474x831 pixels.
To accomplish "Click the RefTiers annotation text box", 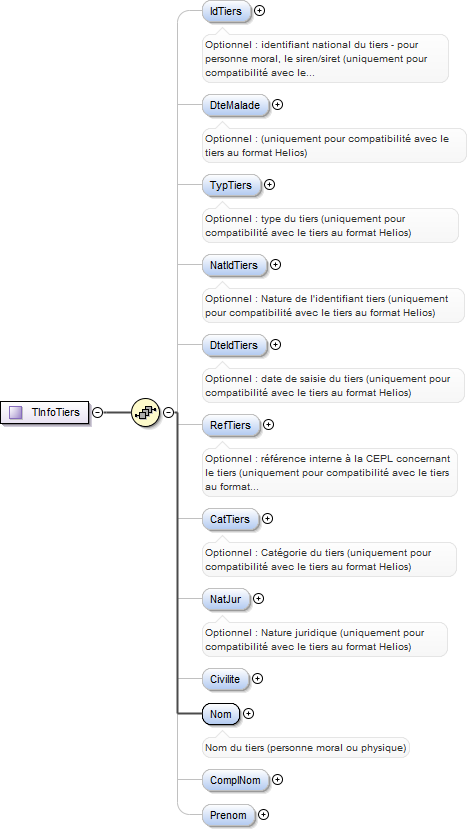I will 330,473.
